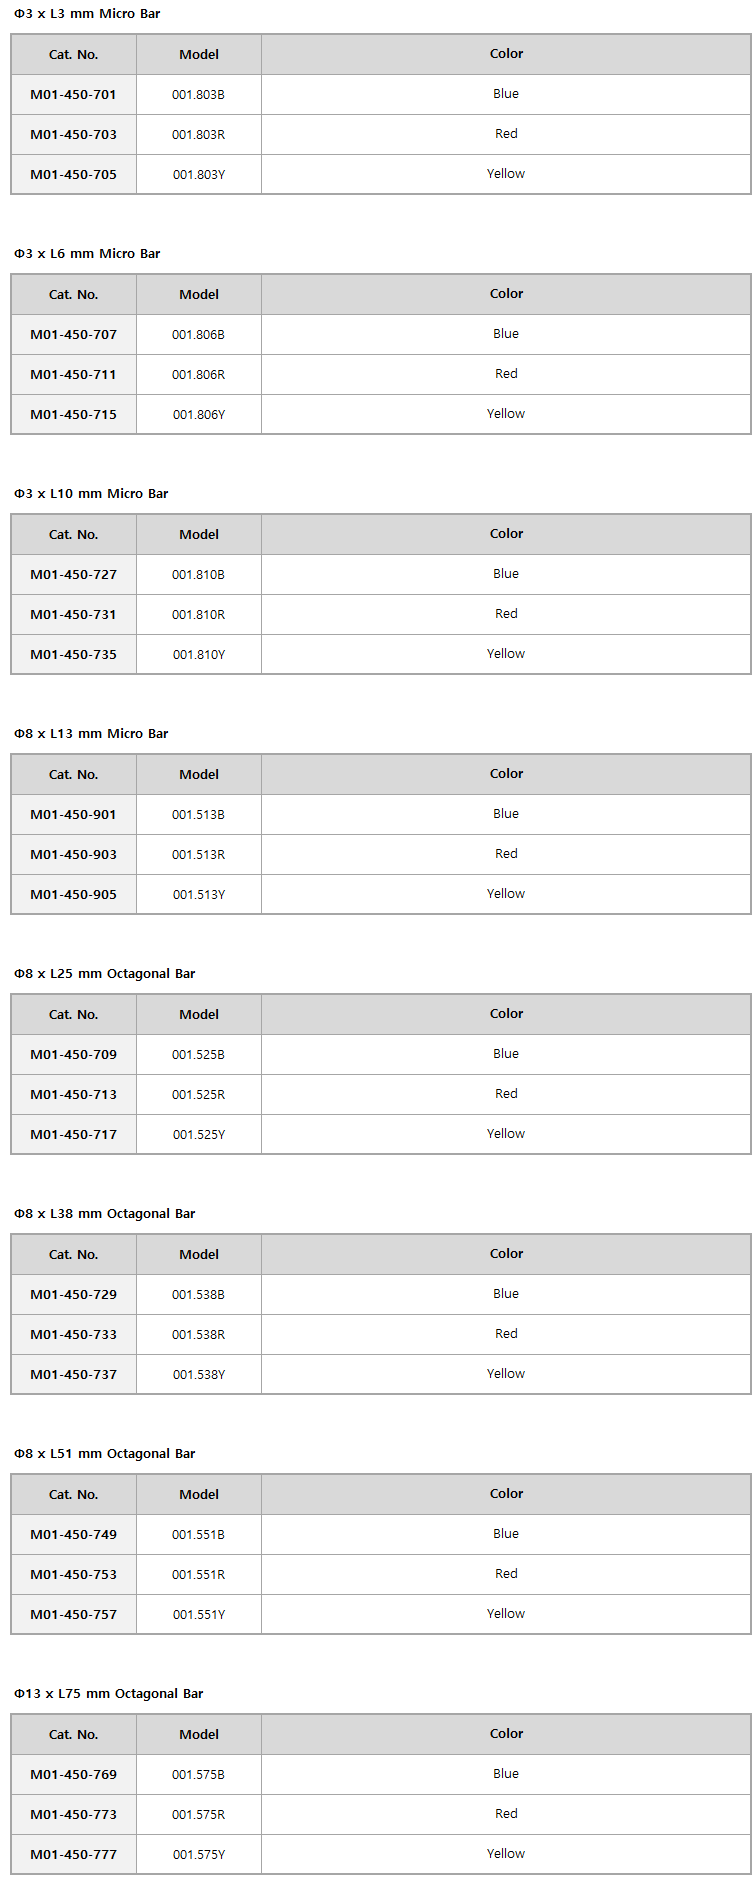Click model 001.575Y cell
Viewport: 756px width, 1881px height.
click(198, 1855)
